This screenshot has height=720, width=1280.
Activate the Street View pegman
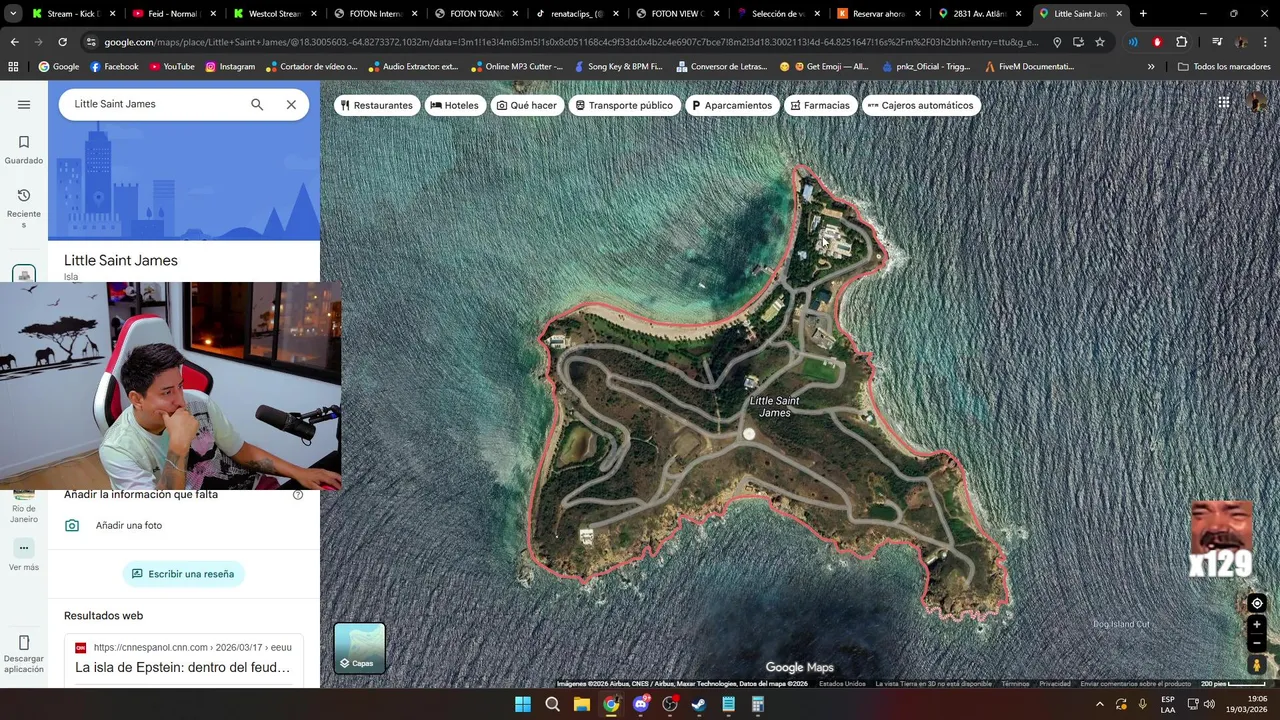1257,665
